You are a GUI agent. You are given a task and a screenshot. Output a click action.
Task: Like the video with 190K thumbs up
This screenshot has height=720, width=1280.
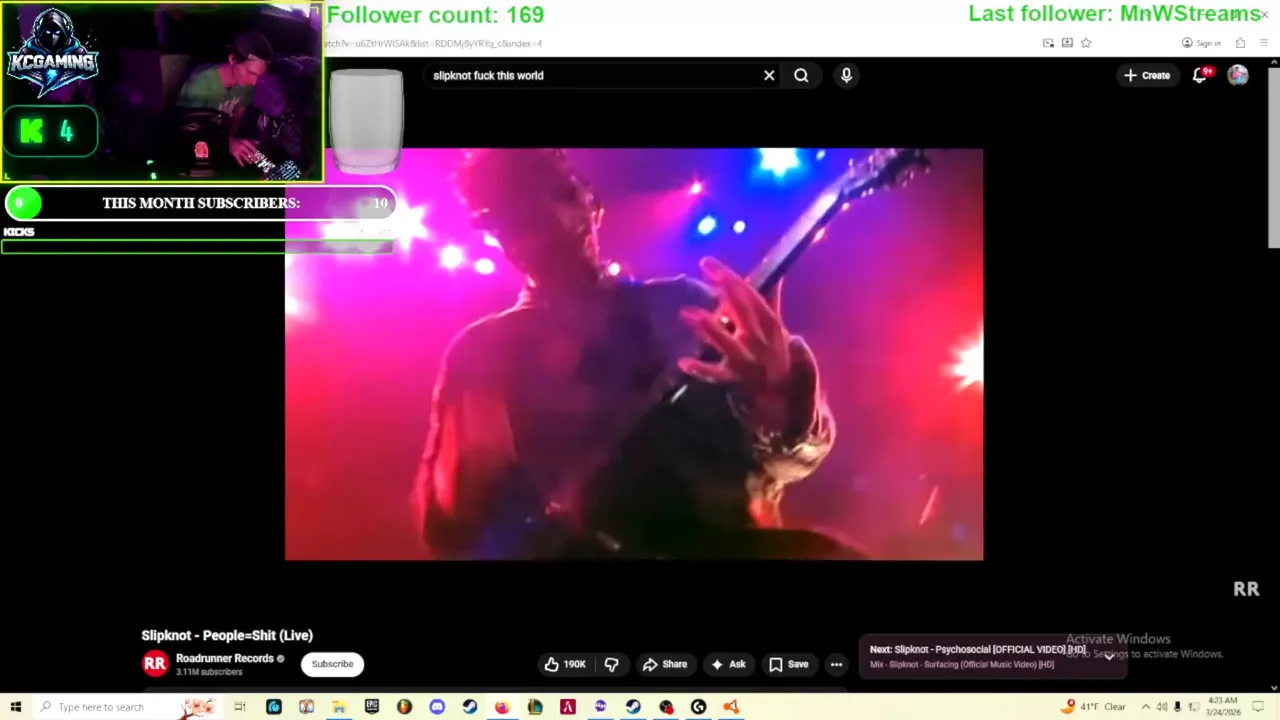coord(565,664)
